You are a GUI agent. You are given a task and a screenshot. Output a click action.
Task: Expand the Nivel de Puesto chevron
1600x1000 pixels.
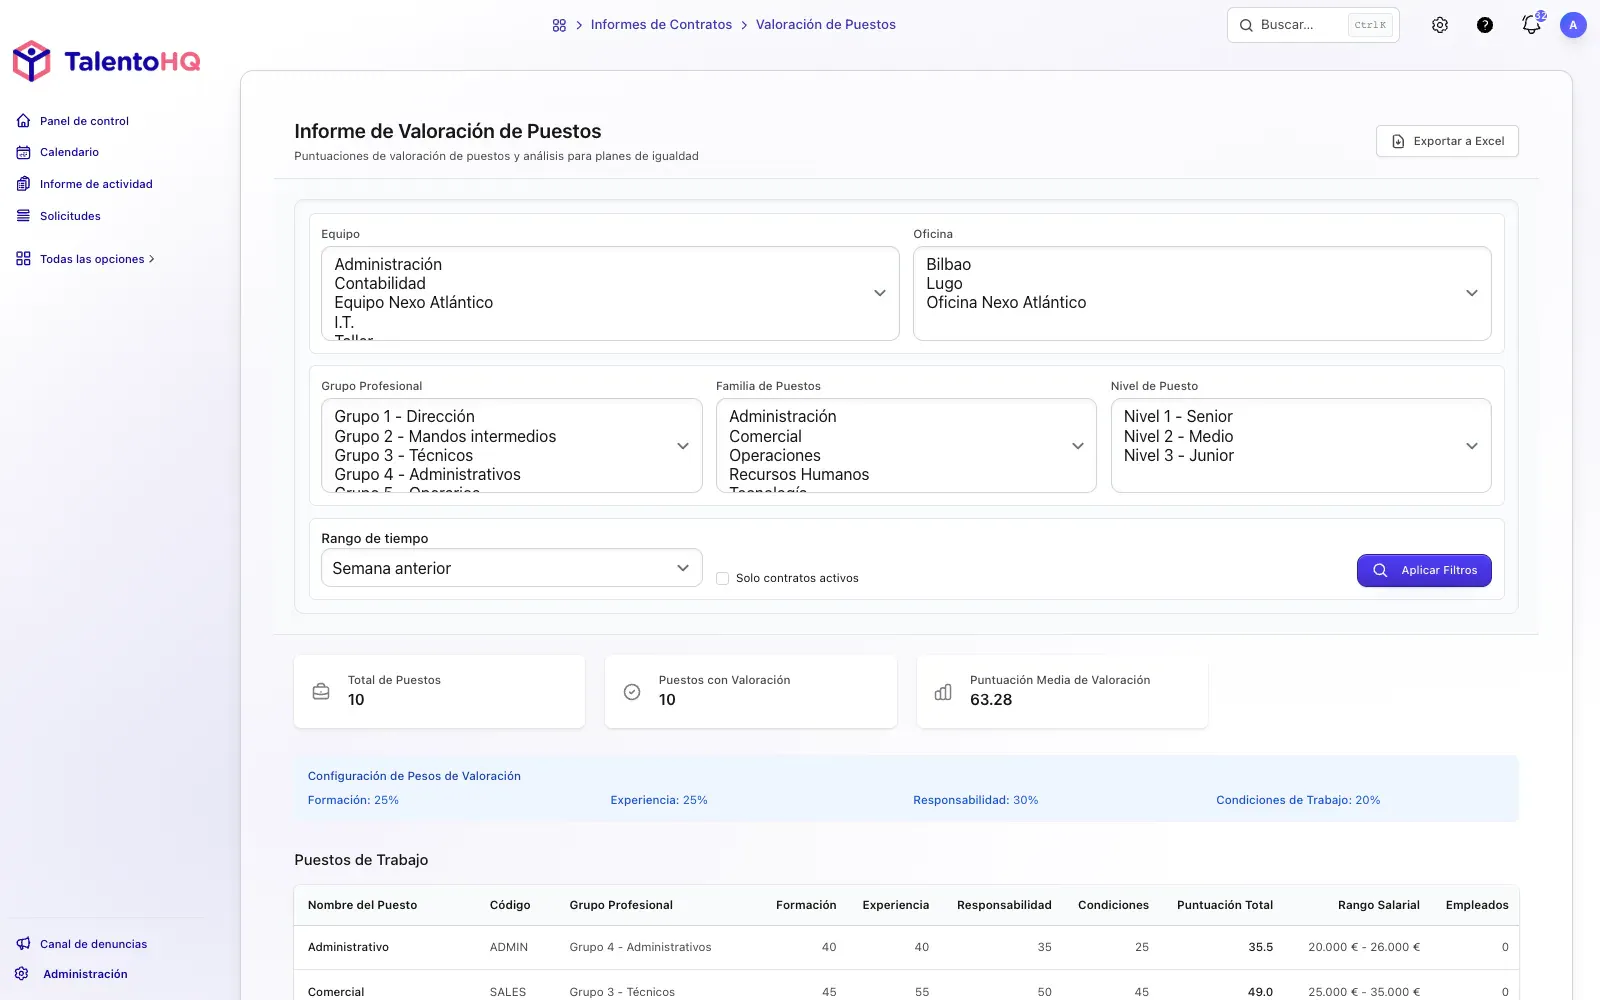1472,446
